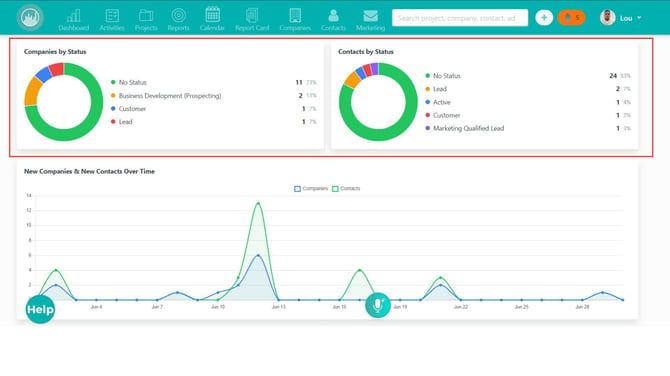Click Active label in Contacts legend
Viewport: 670px width, 376px height.
[442, 102]
